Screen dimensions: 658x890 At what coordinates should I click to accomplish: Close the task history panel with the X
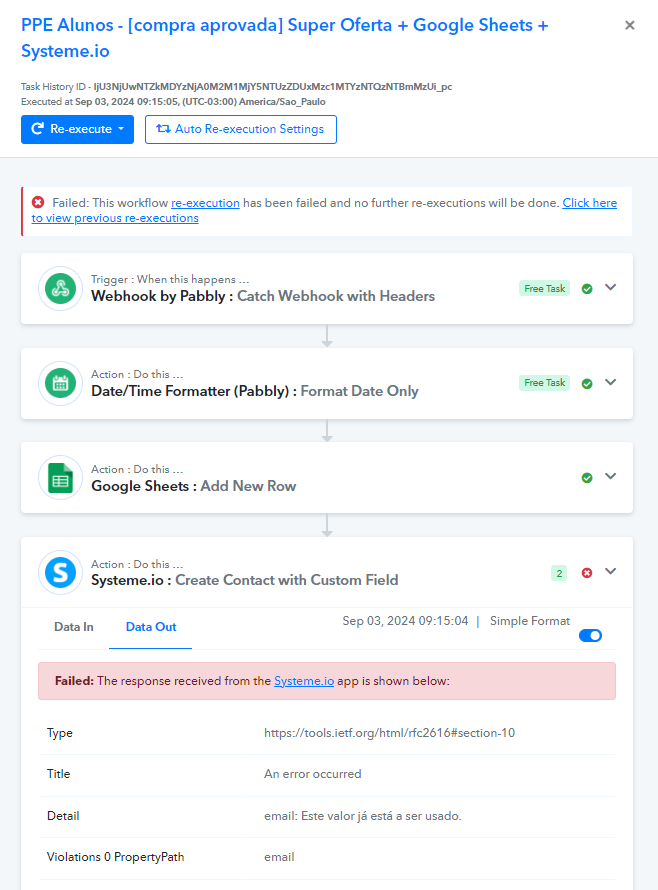(x=630, y=25)
